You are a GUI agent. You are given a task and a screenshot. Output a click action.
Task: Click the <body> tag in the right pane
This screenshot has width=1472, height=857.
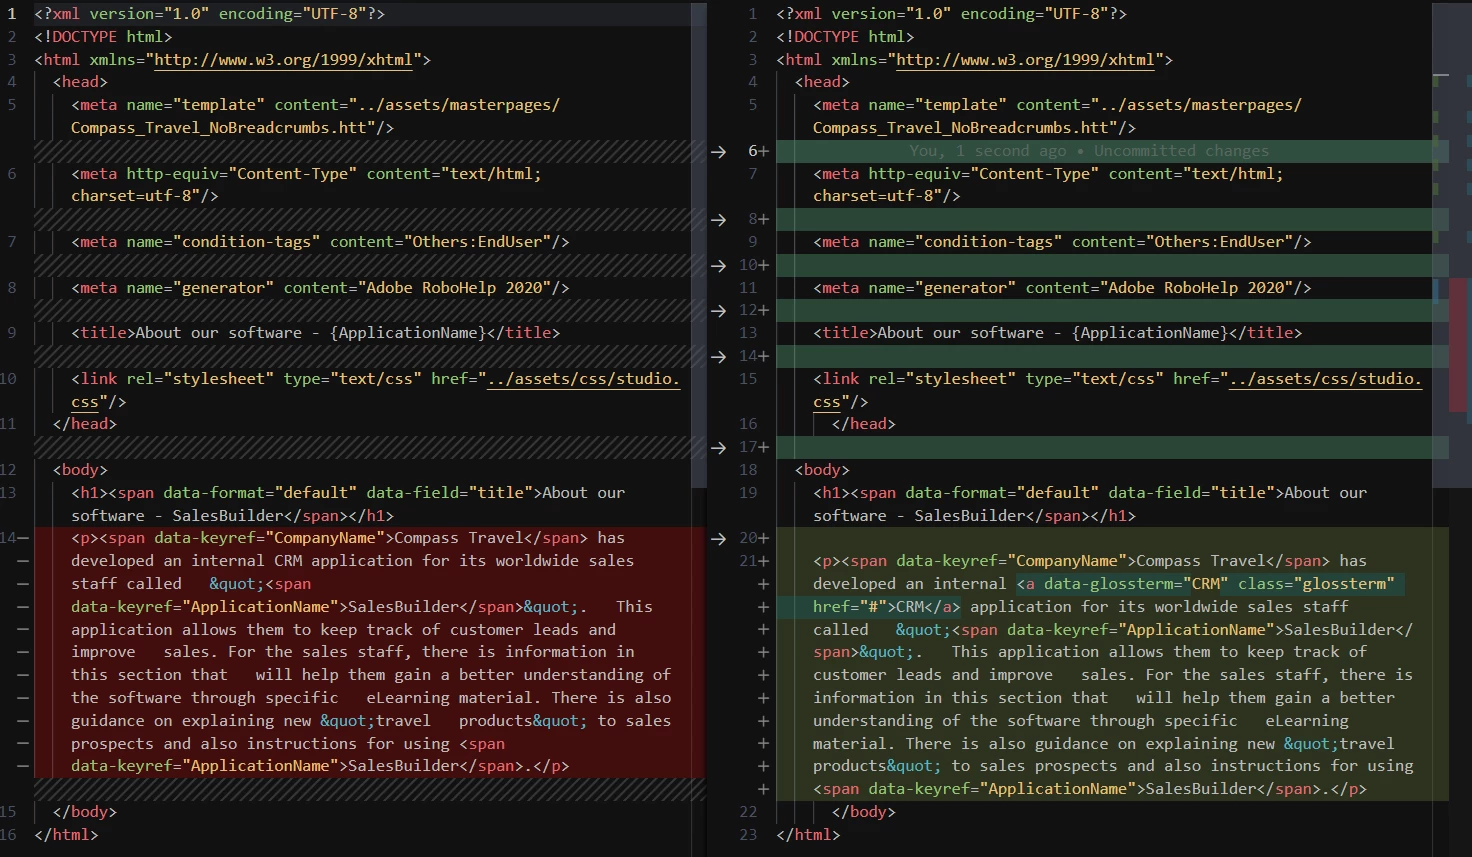(x=822, y=470)
